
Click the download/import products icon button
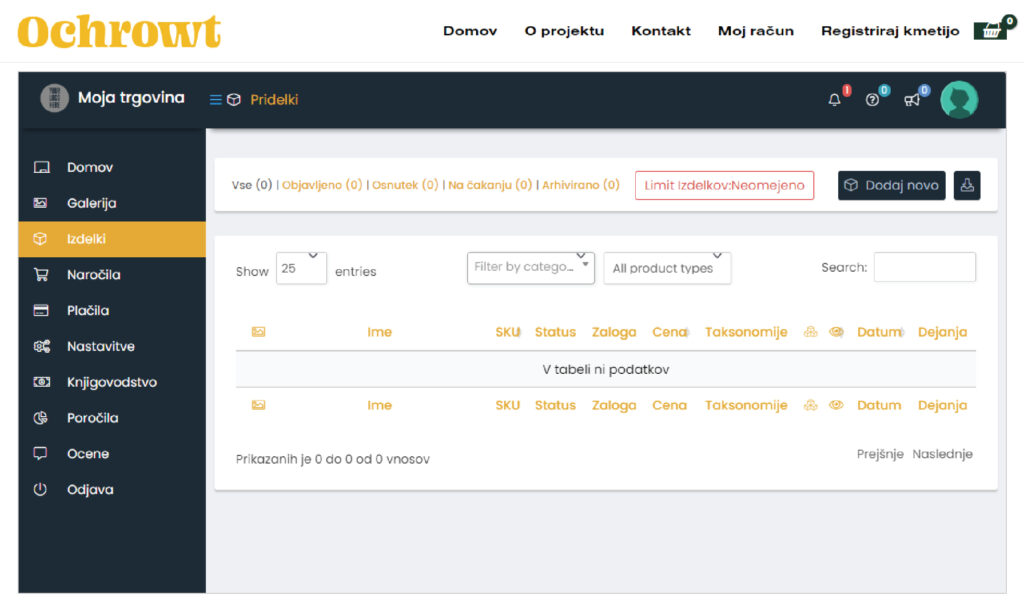[x=967, y=185]
